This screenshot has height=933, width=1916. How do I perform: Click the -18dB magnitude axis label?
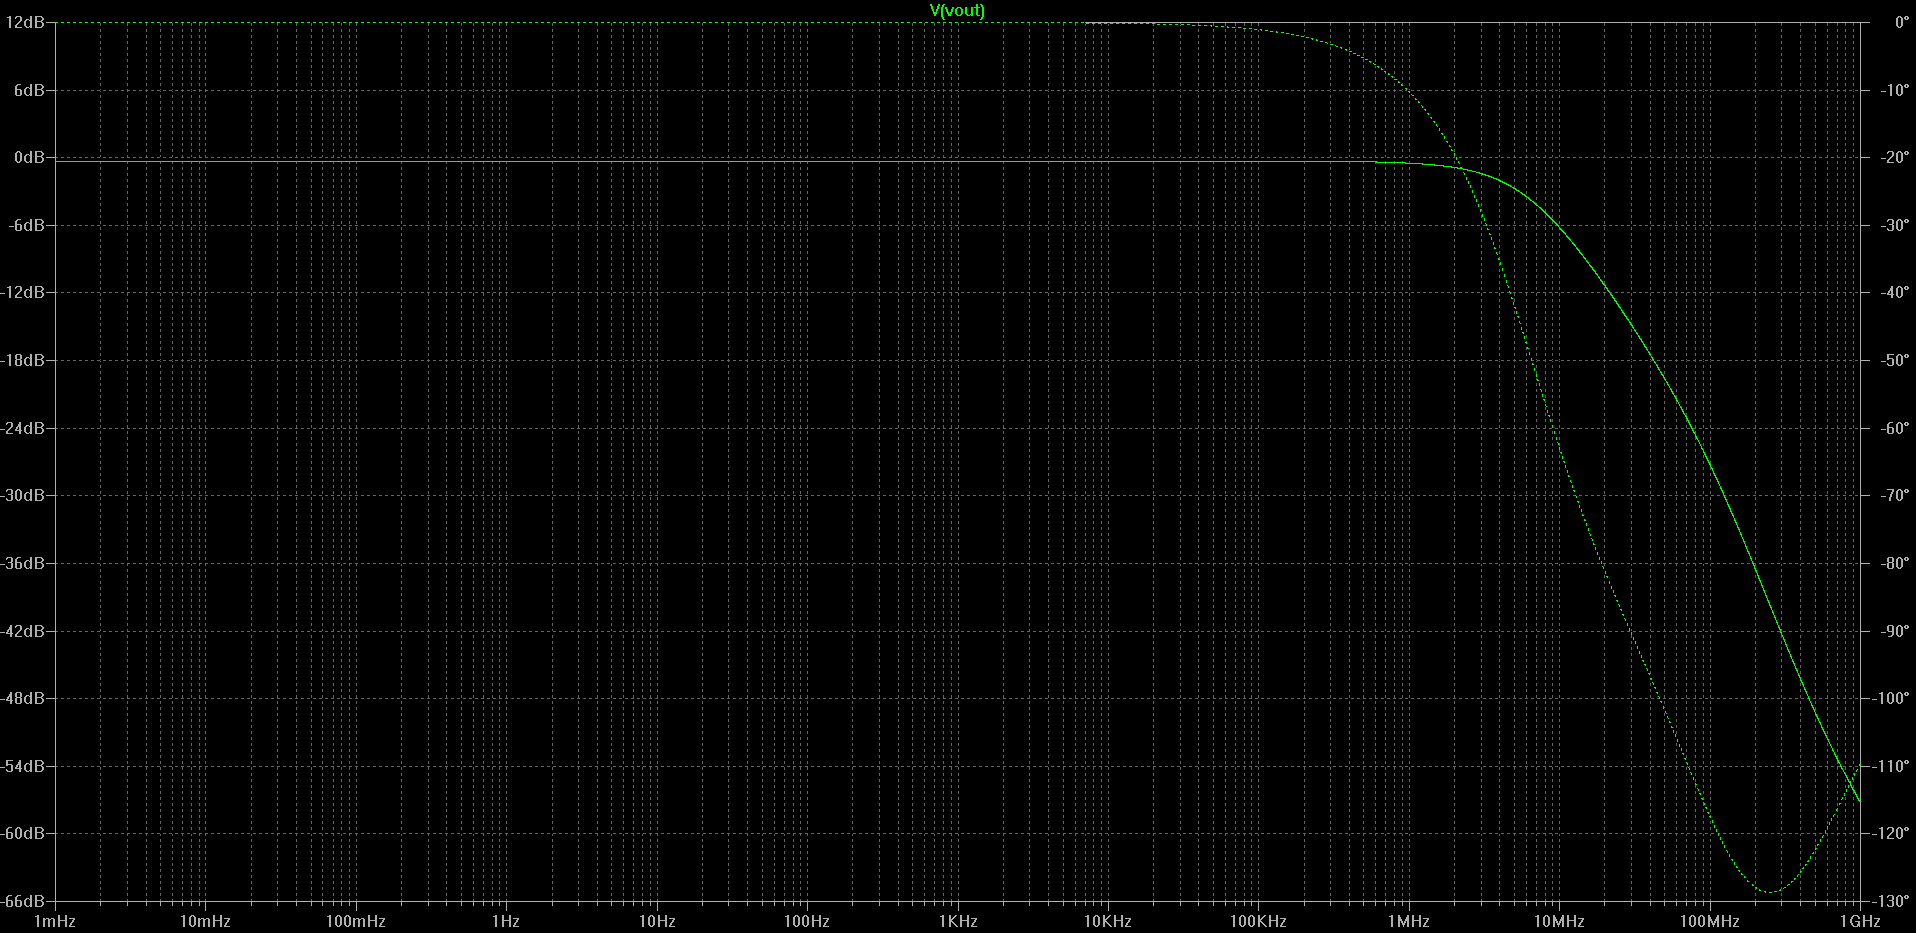click(23, 360)
